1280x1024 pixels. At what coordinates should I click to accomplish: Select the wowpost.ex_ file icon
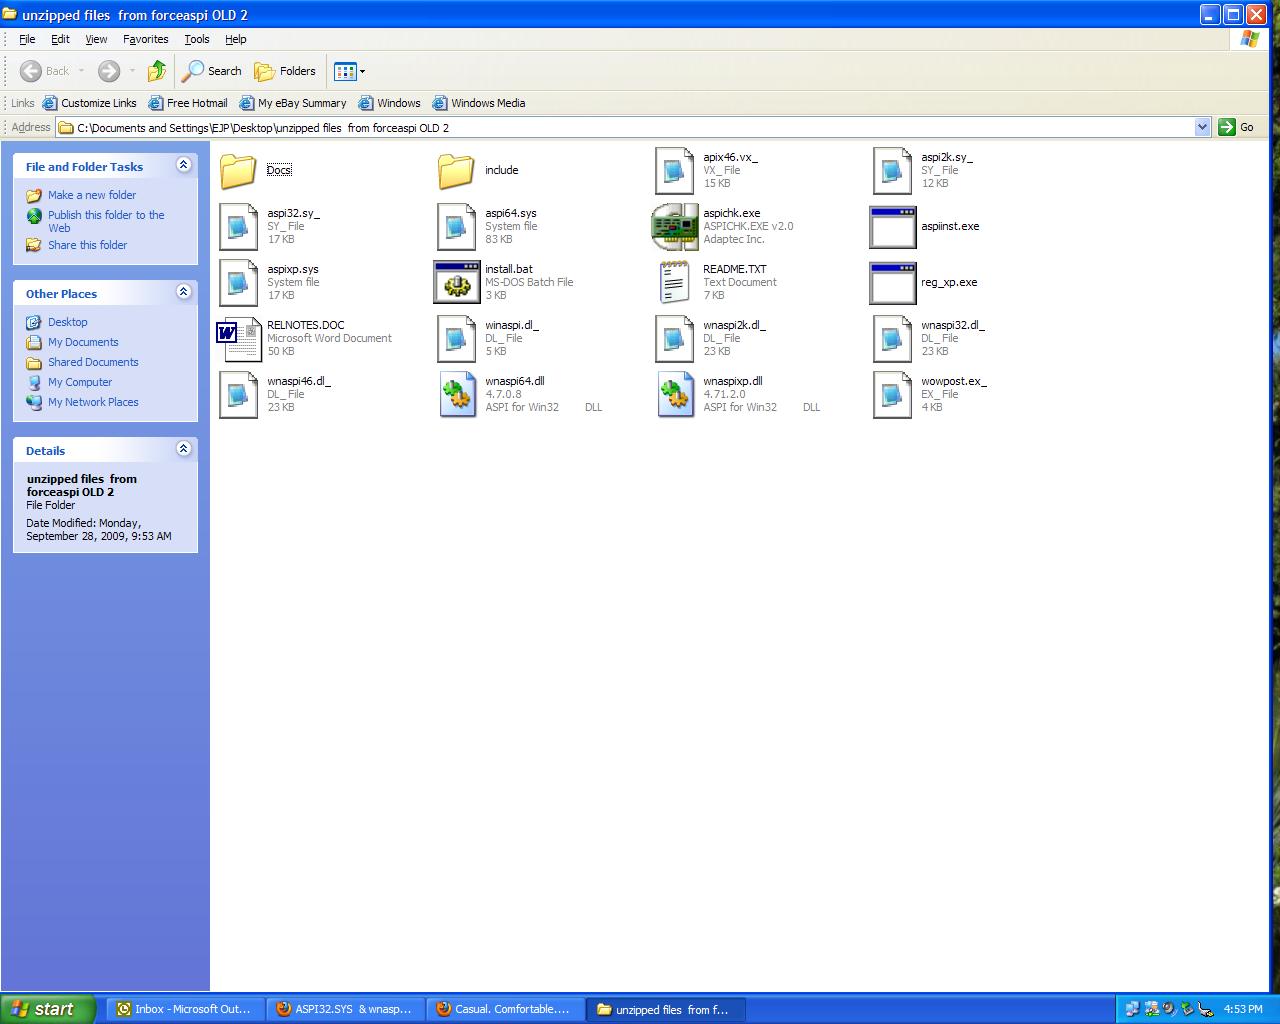pos(892,395)
